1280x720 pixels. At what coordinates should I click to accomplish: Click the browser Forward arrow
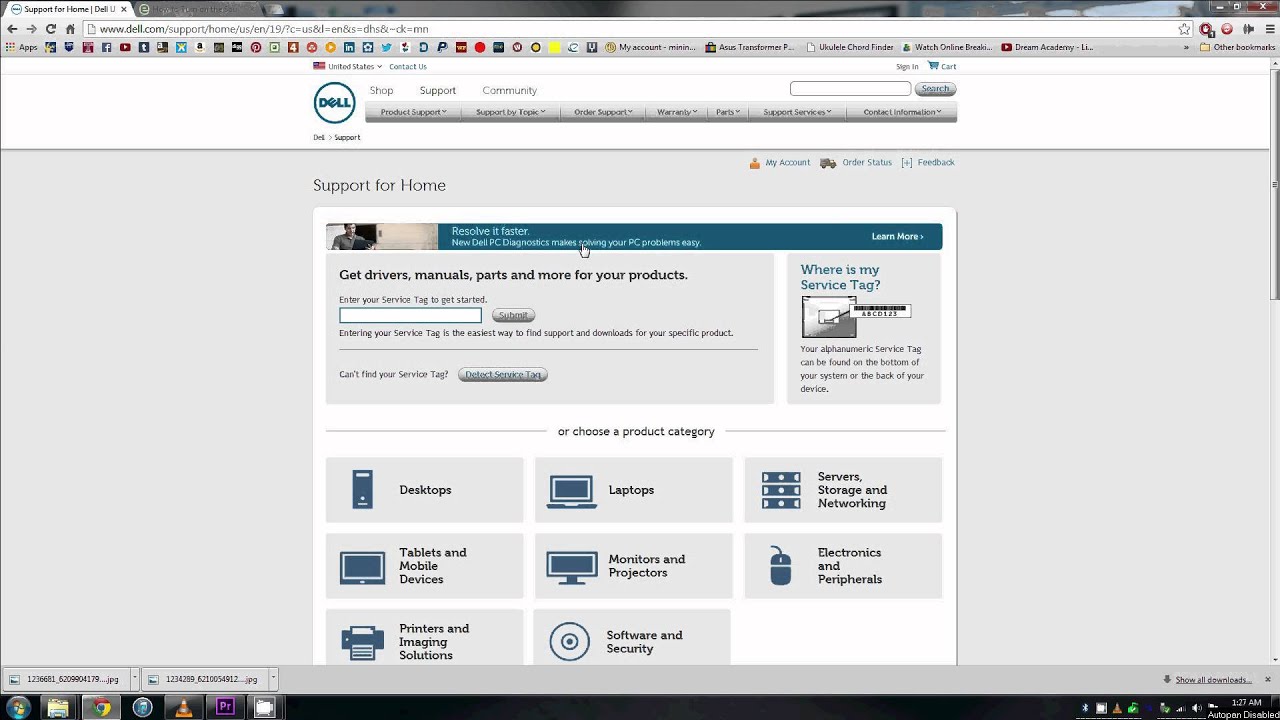31,29
